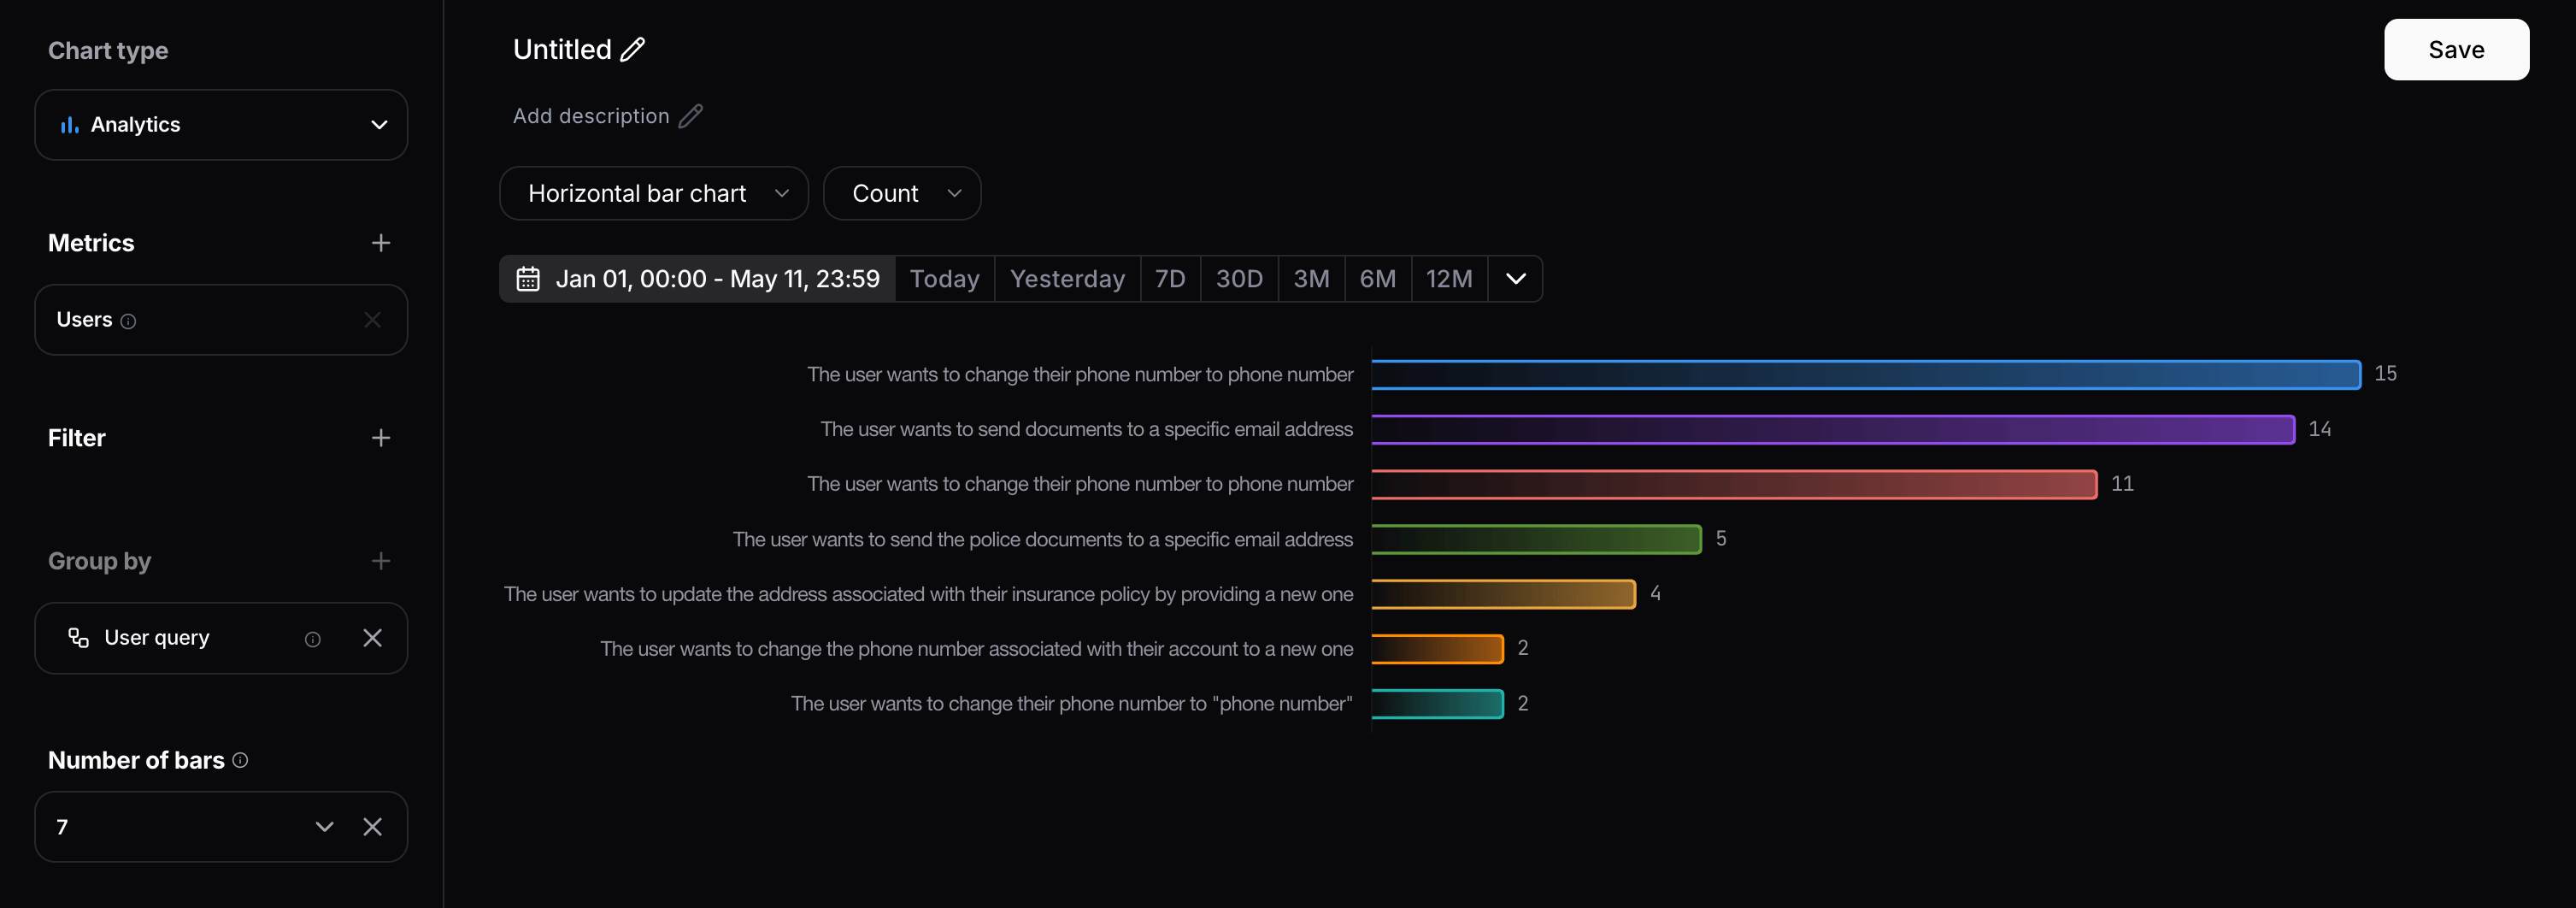Viewport: 2576px width, 908px height.
Task: Add a new metric with plus icon
Action: tap(381, 243)
